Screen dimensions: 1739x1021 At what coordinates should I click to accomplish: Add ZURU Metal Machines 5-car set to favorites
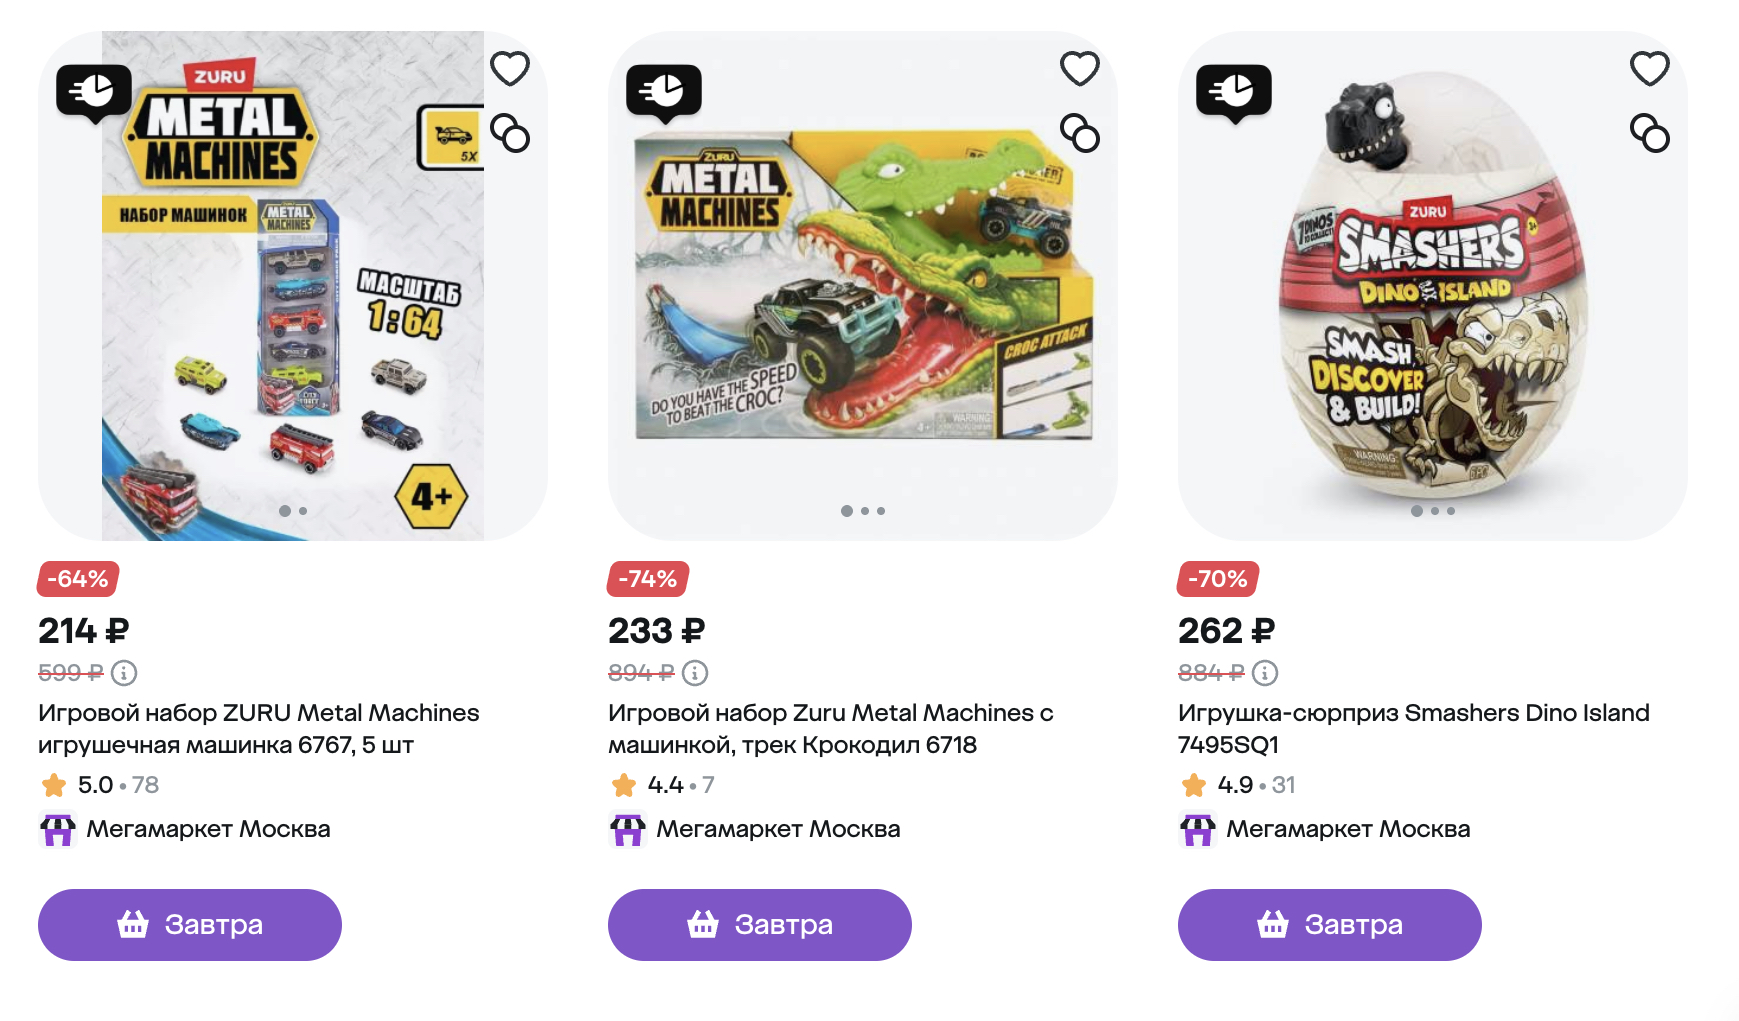coord(510,69)
